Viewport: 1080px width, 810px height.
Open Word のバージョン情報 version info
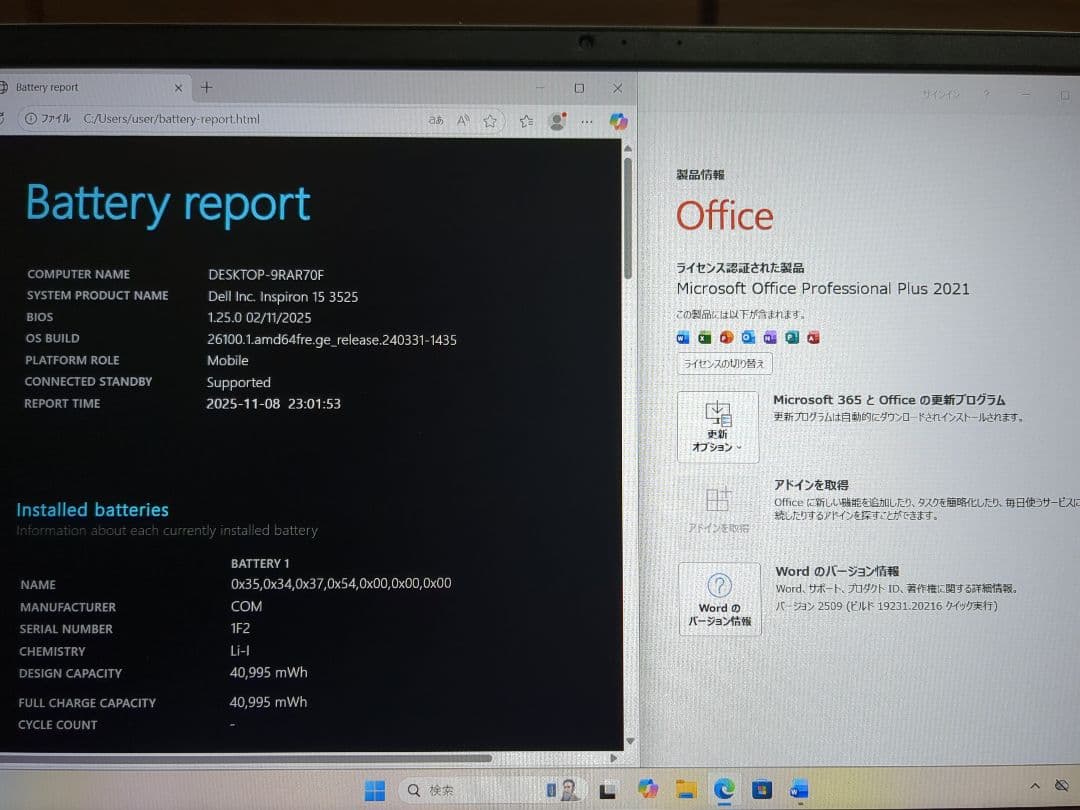(719, 598)
